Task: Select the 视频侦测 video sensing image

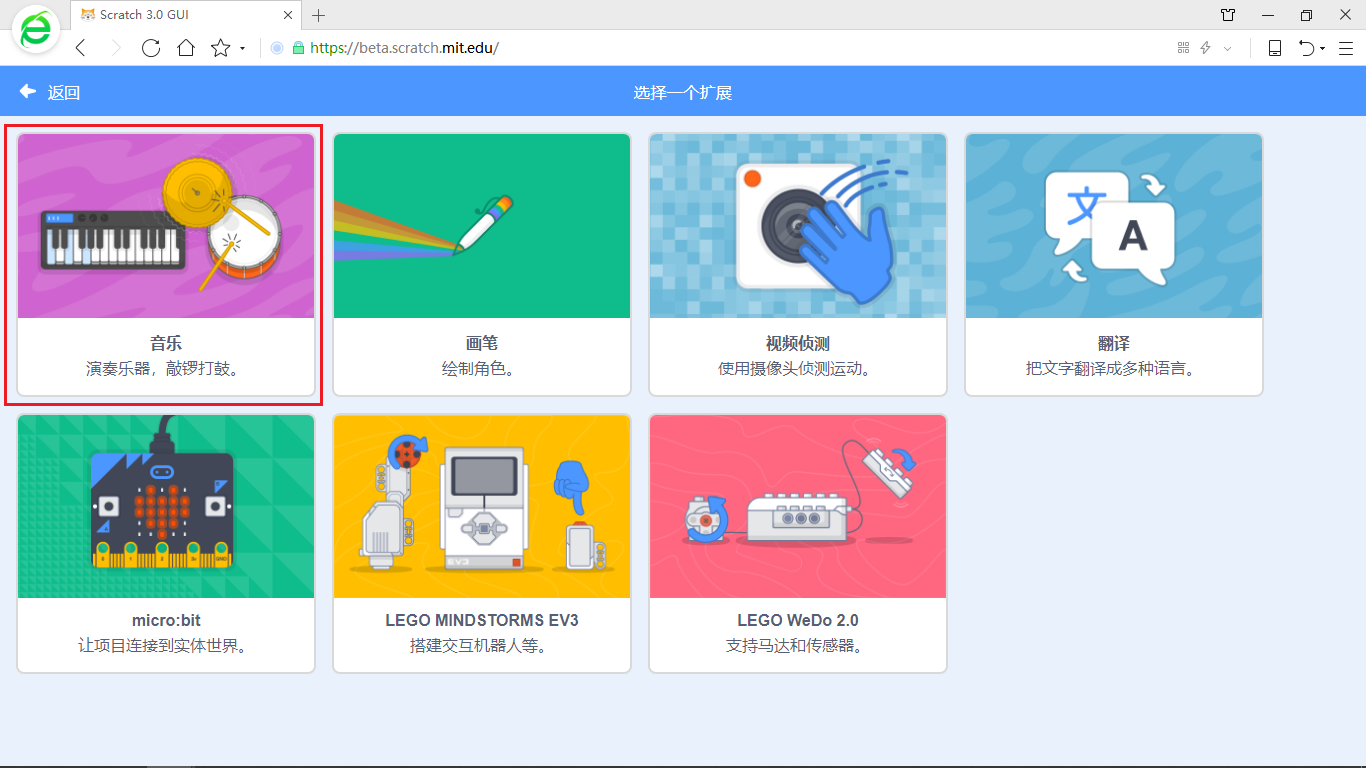Action: 798,226
